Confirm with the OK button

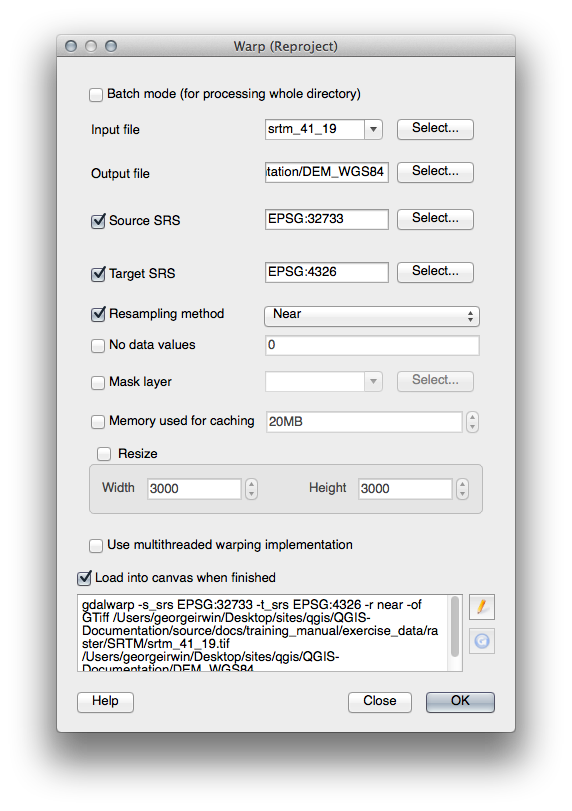click(x=460, y=702)
